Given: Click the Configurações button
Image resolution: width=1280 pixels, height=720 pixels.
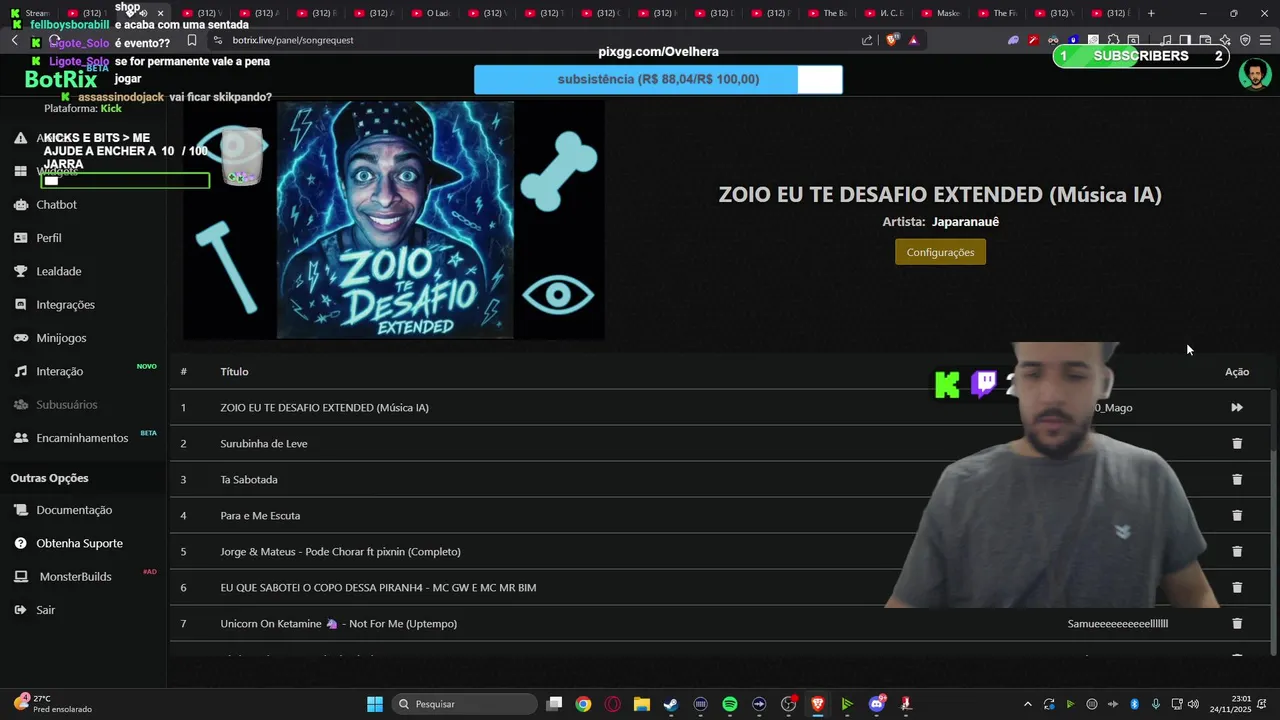Looking at the screenshot, I should 940,252.
